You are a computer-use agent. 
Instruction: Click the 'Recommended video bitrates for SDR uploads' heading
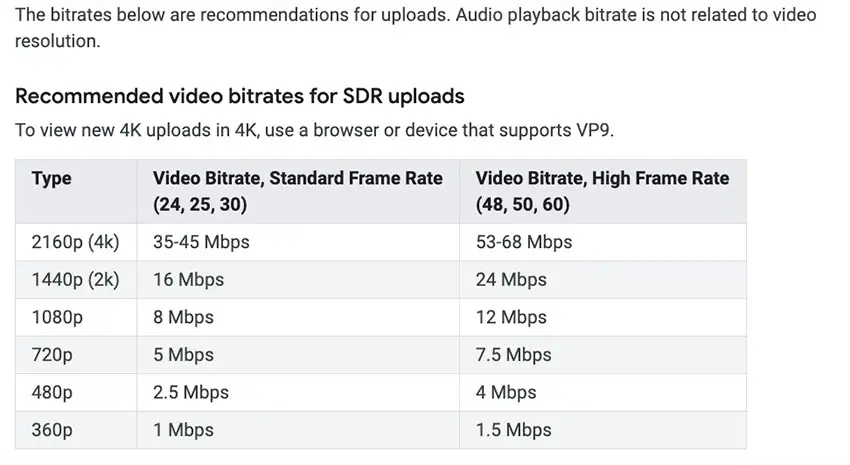[x=240, y=96]
